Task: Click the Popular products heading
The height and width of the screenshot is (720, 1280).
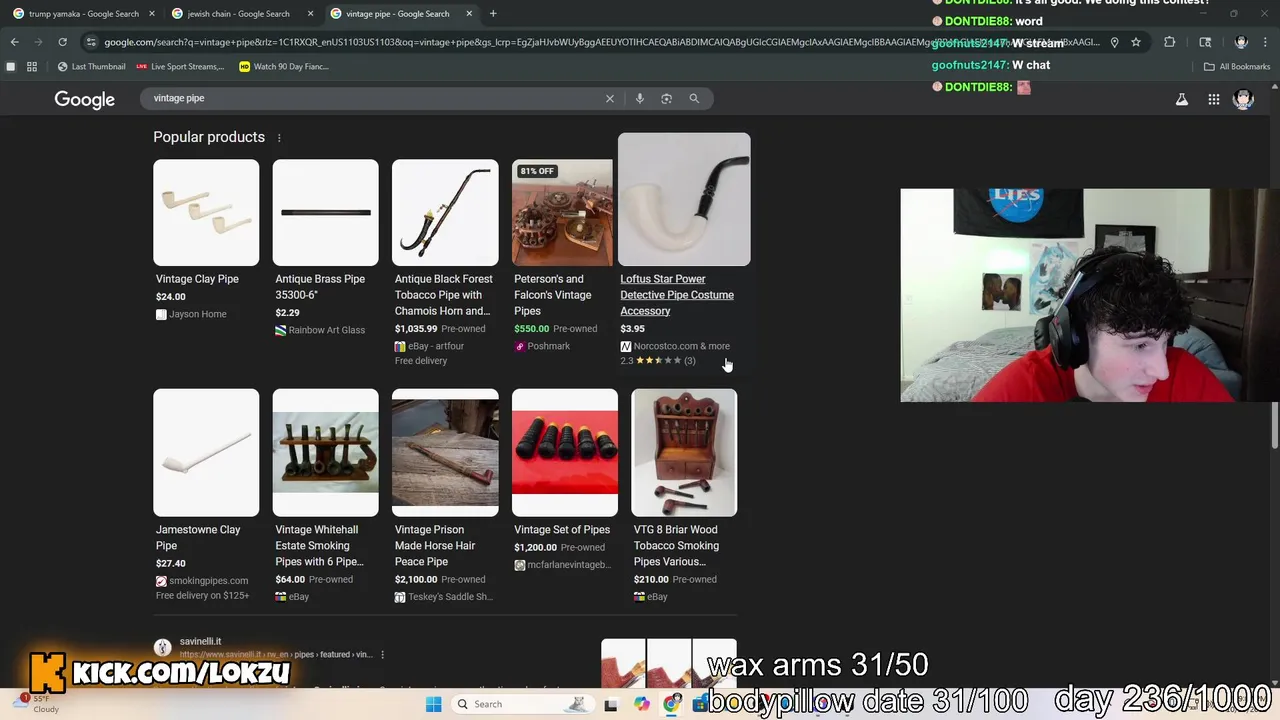Action: click(x=209, y=137)
